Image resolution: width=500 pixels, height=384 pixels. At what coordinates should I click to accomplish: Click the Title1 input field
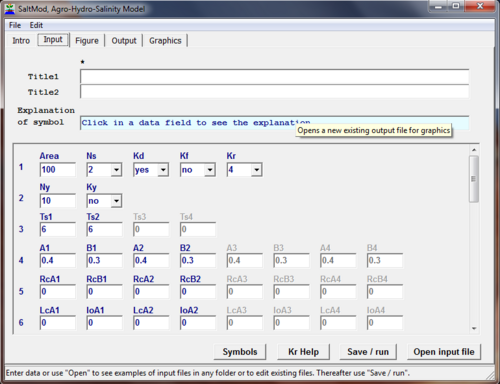tap(274, 77)
